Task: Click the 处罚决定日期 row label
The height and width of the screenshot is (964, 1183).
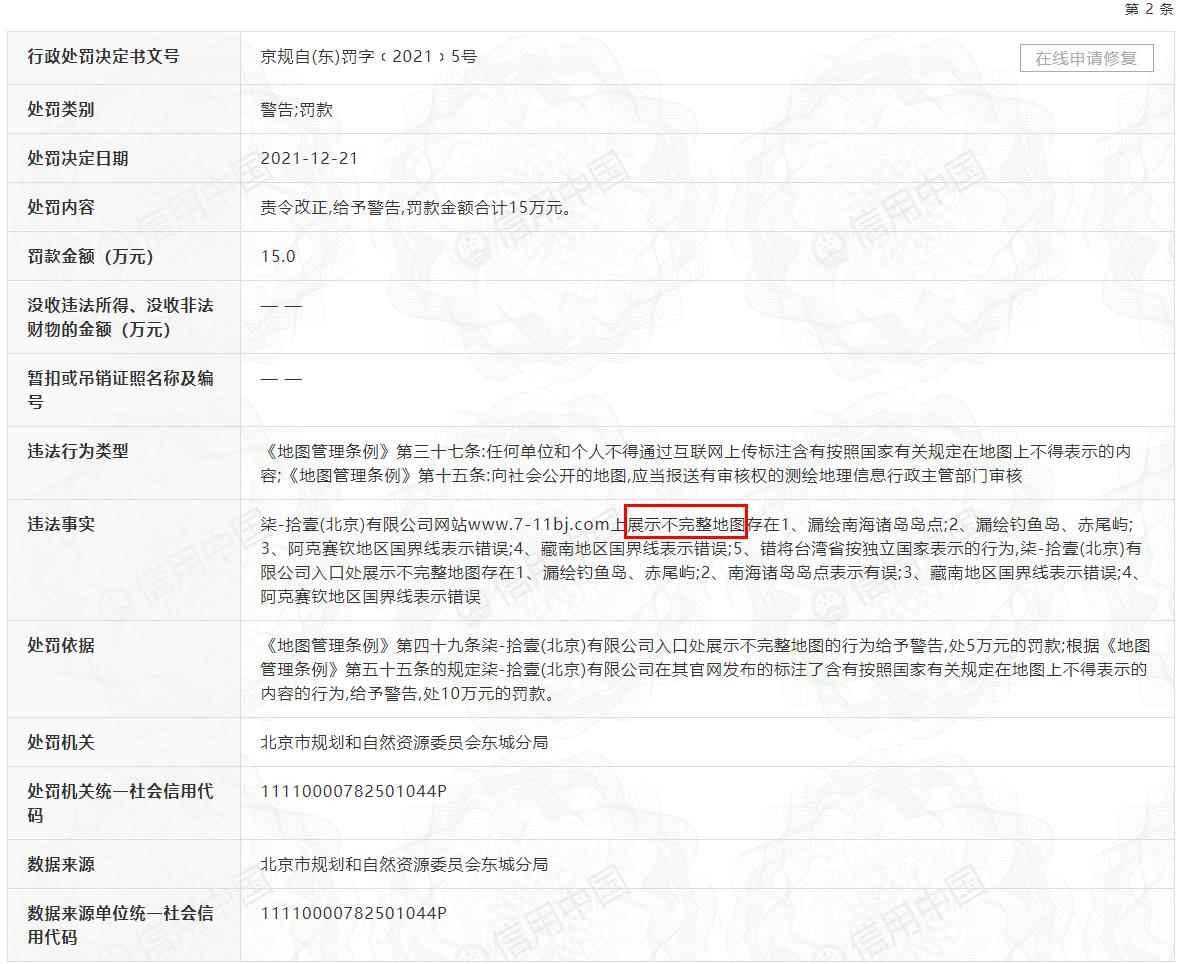Action: (78, 159)
